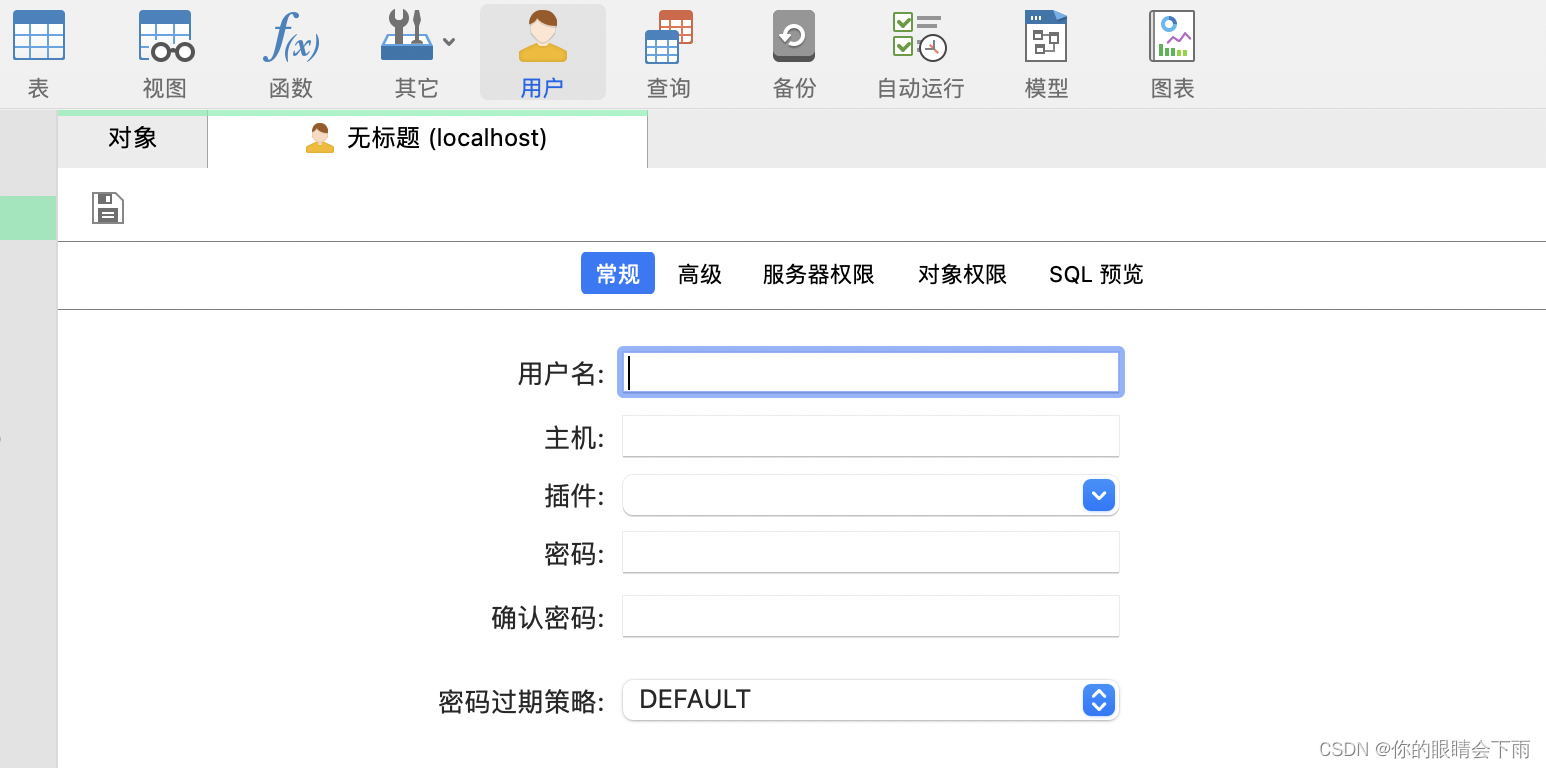Viewport: 1546px width, 768px height.
Task: Switch to the 服务器权限 tab
Action: click(x=819, y=274)
